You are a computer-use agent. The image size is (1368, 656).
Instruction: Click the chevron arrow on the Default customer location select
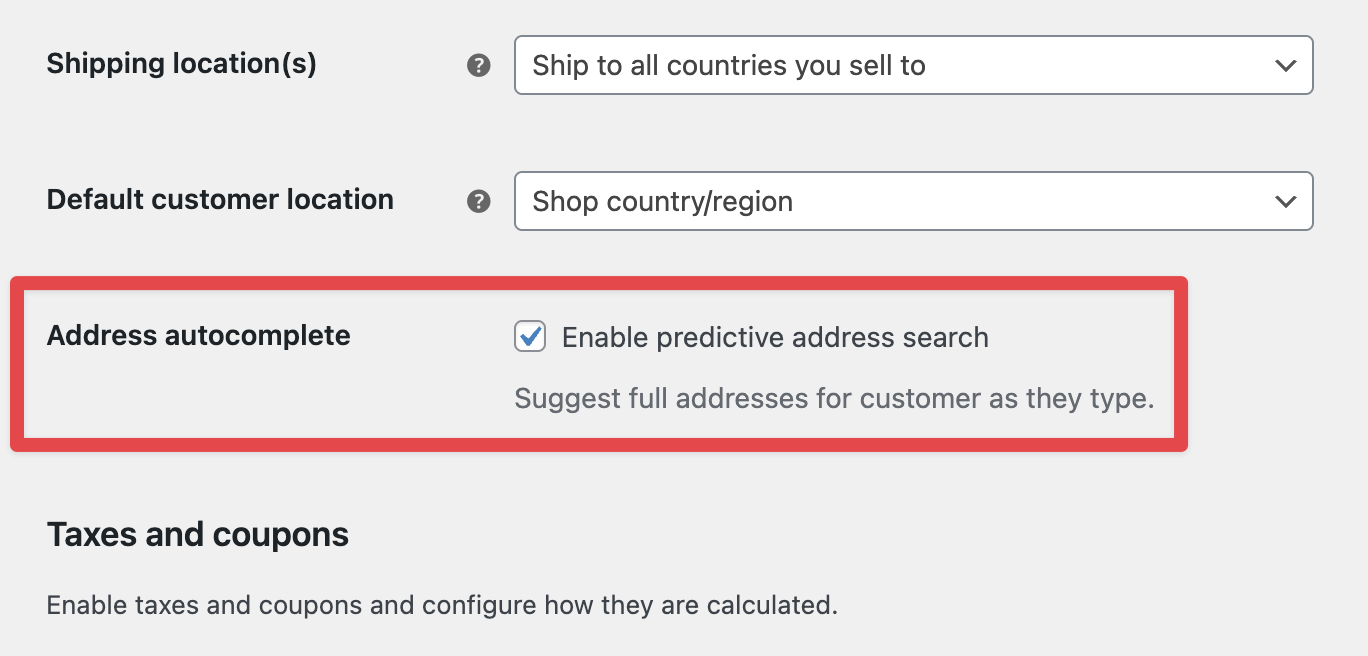[1286, 201]
